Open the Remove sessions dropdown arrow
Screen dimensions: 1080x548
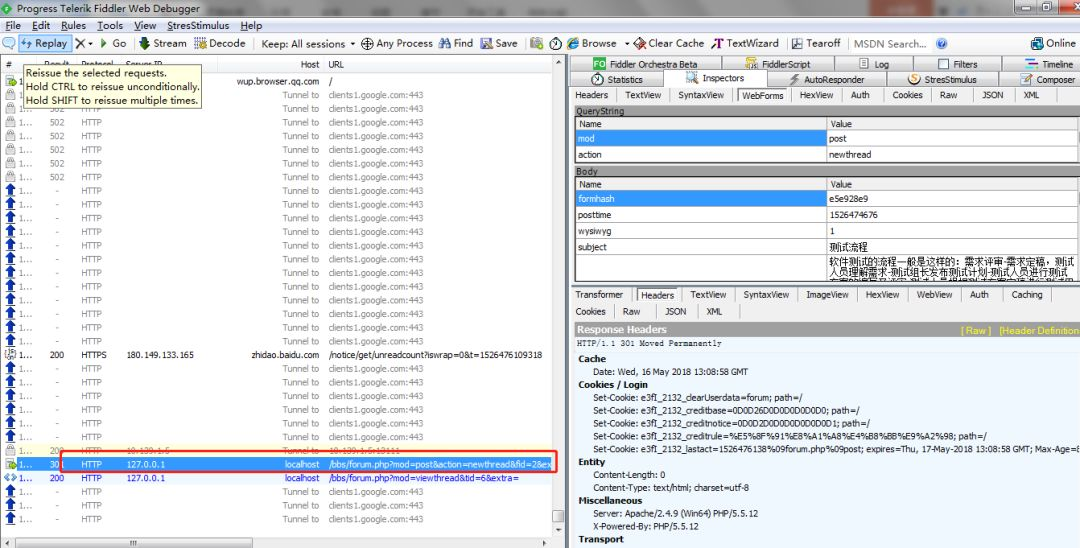click(91, 44)
